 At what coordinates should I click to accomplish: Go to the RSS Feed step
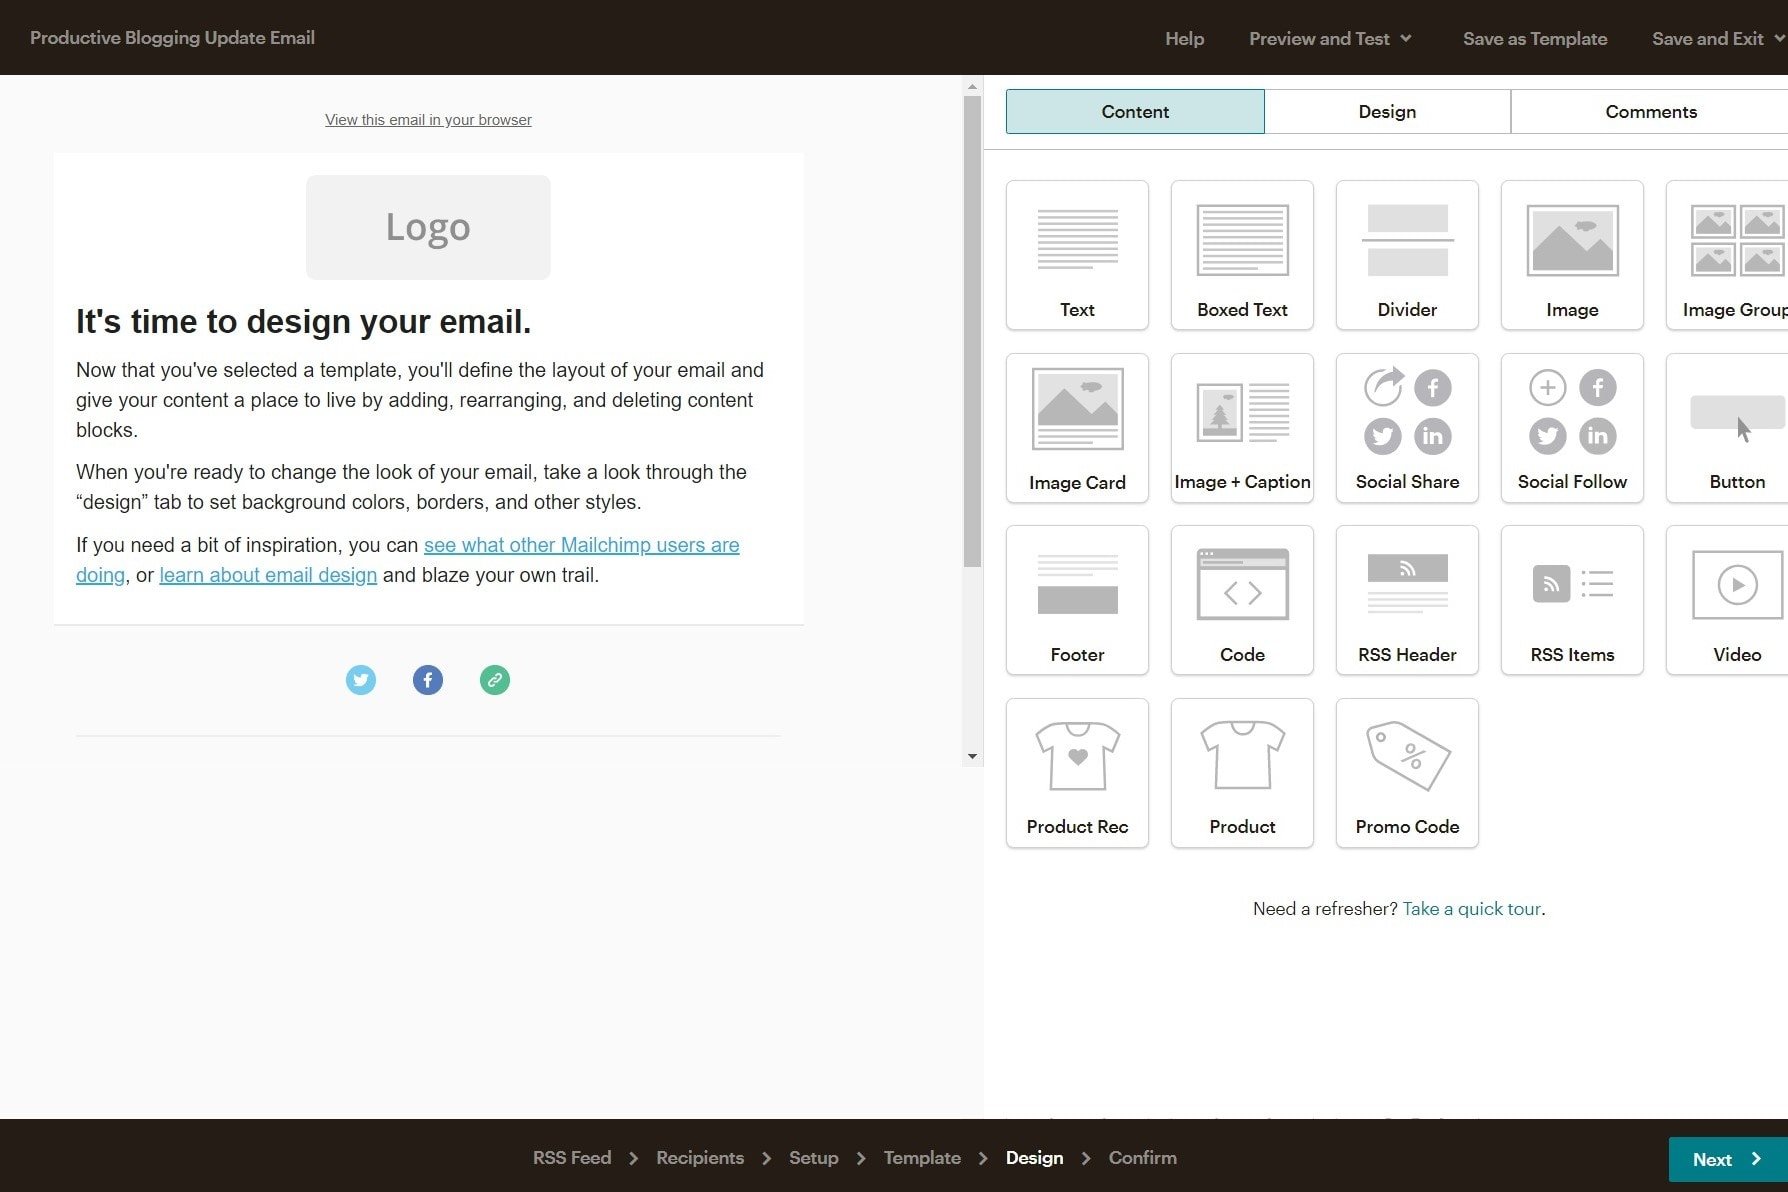tap(572, 1157)
